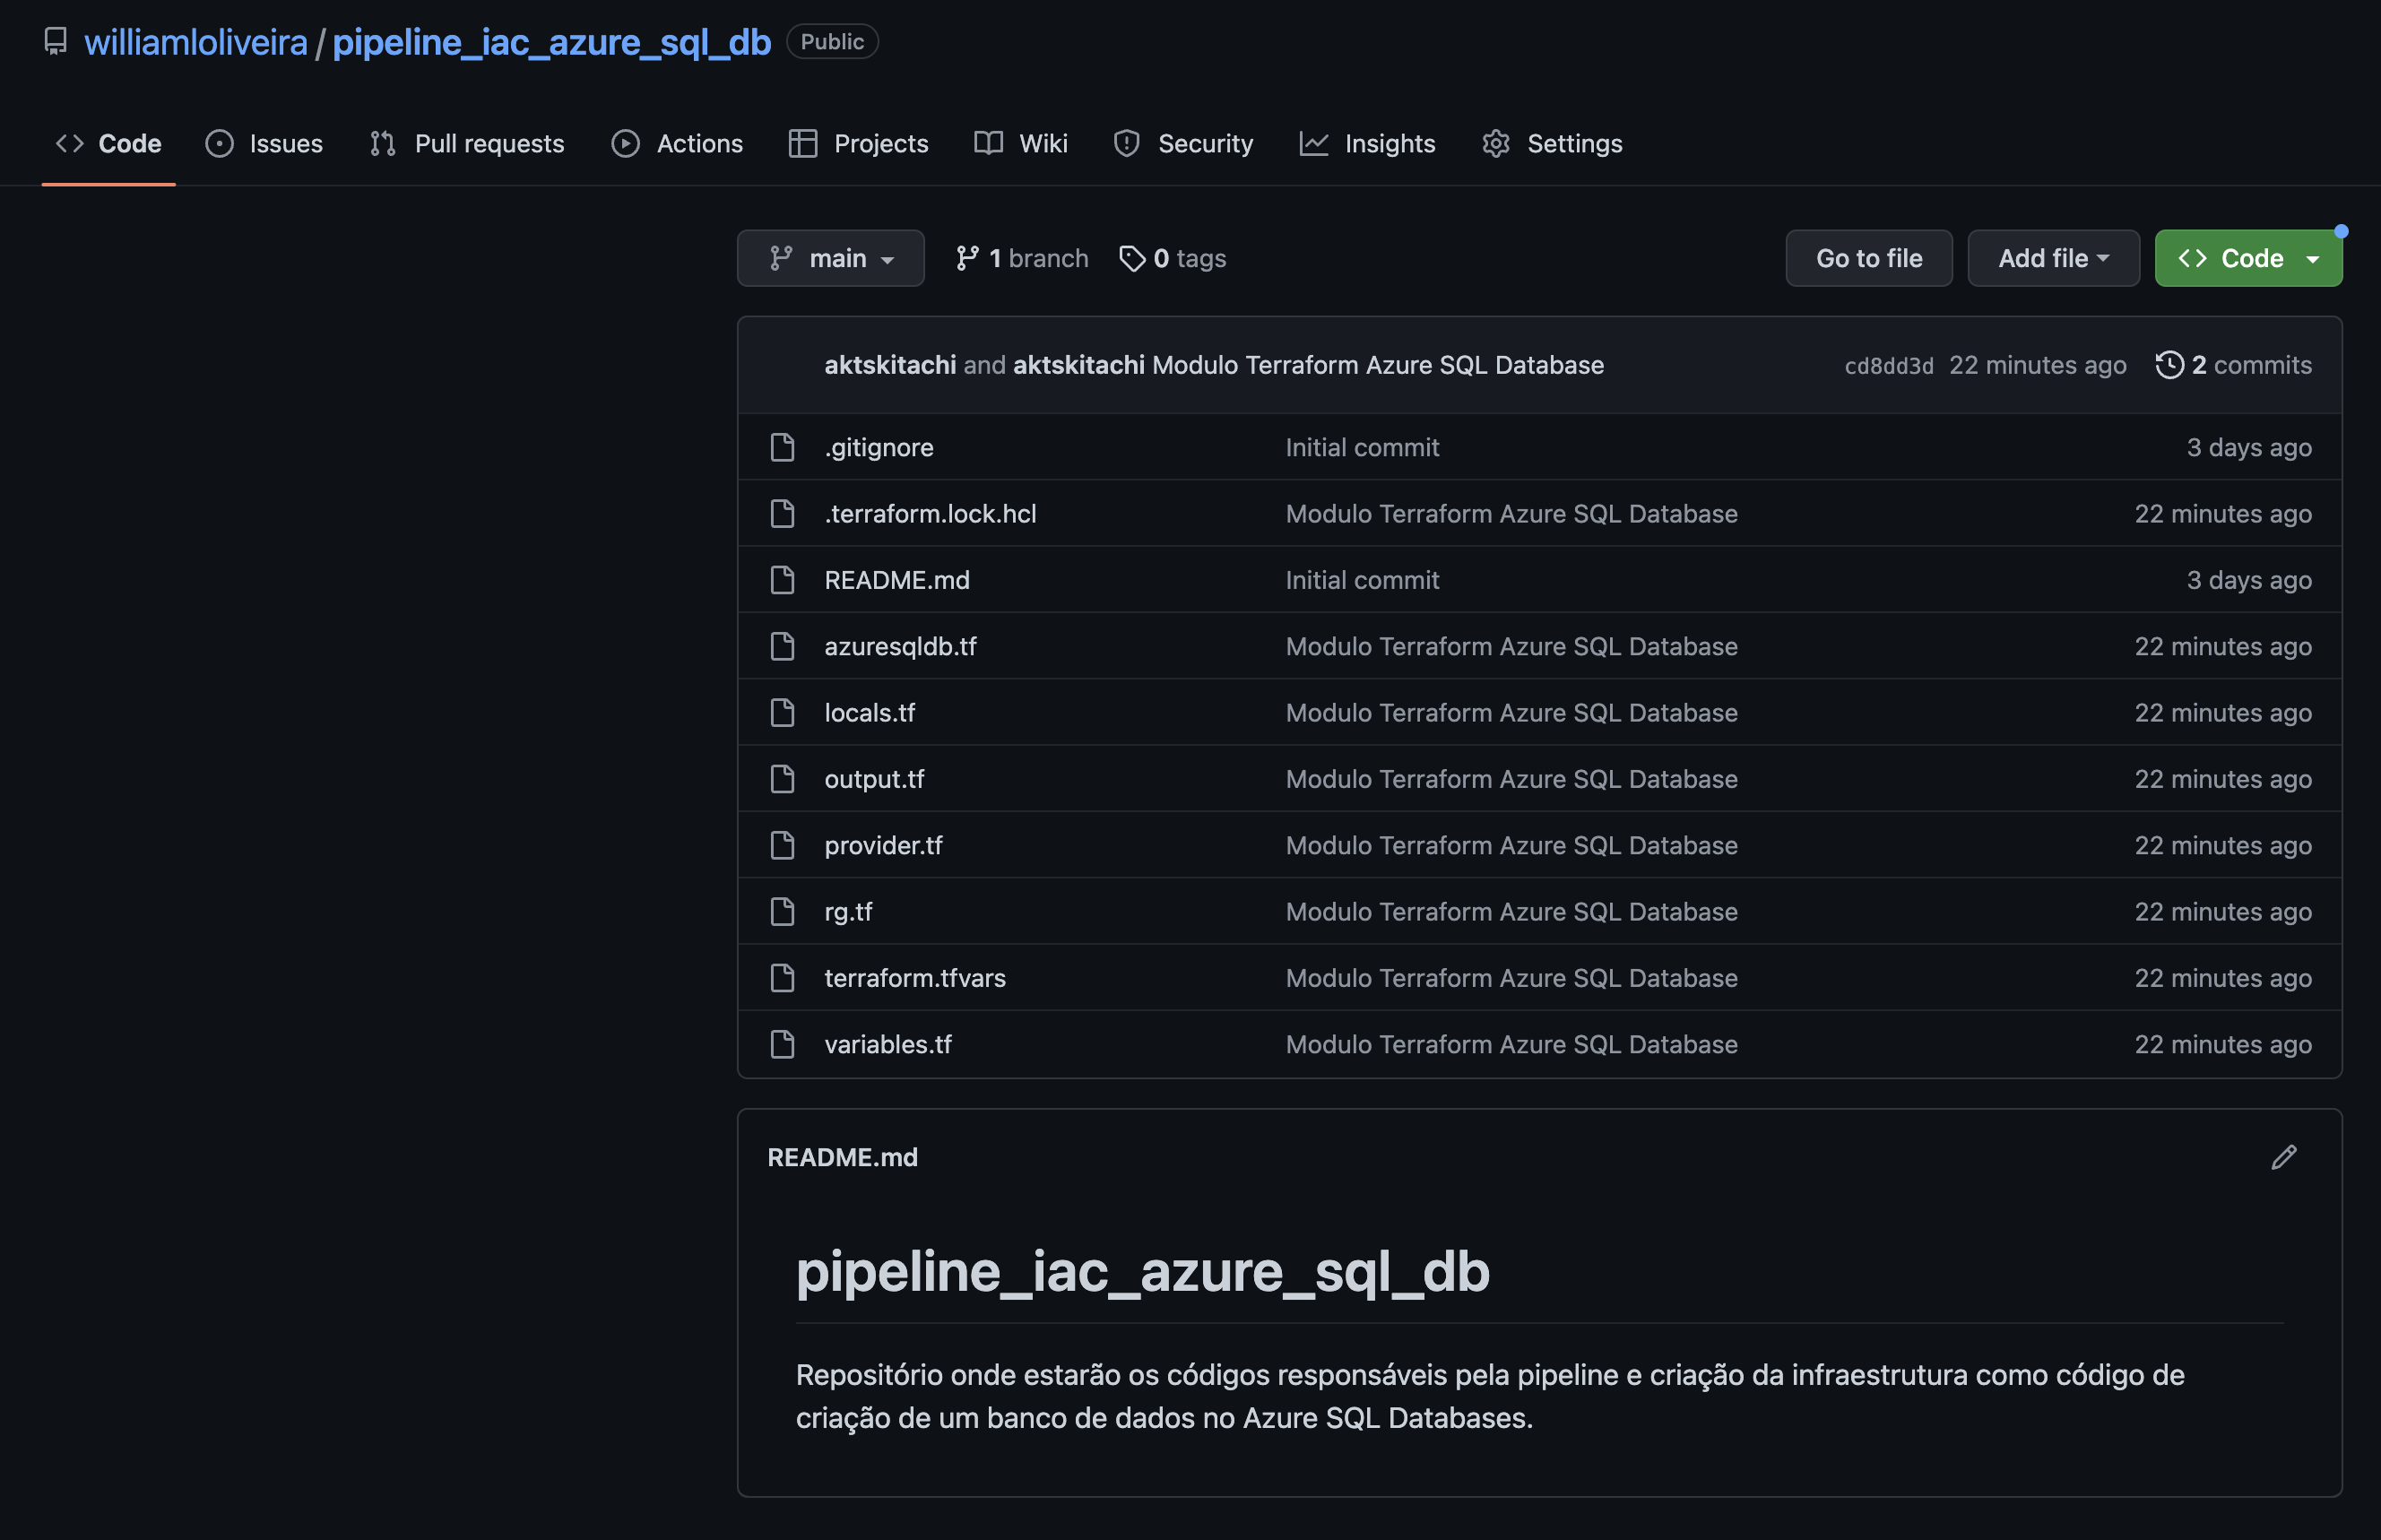Image resolution: width=2381 pixels, height=1540 pixels.
Task: Switch to the Issues tab
Action: pos(264,143)
